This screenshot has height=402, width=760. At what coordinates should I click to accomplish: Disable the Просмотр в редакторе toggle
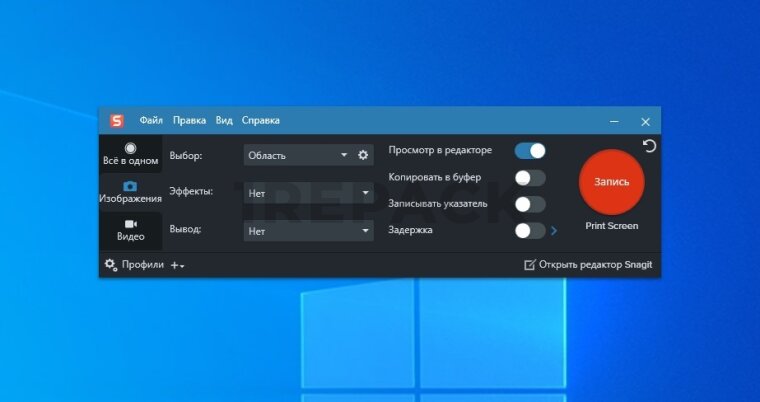tap(530, 151)
